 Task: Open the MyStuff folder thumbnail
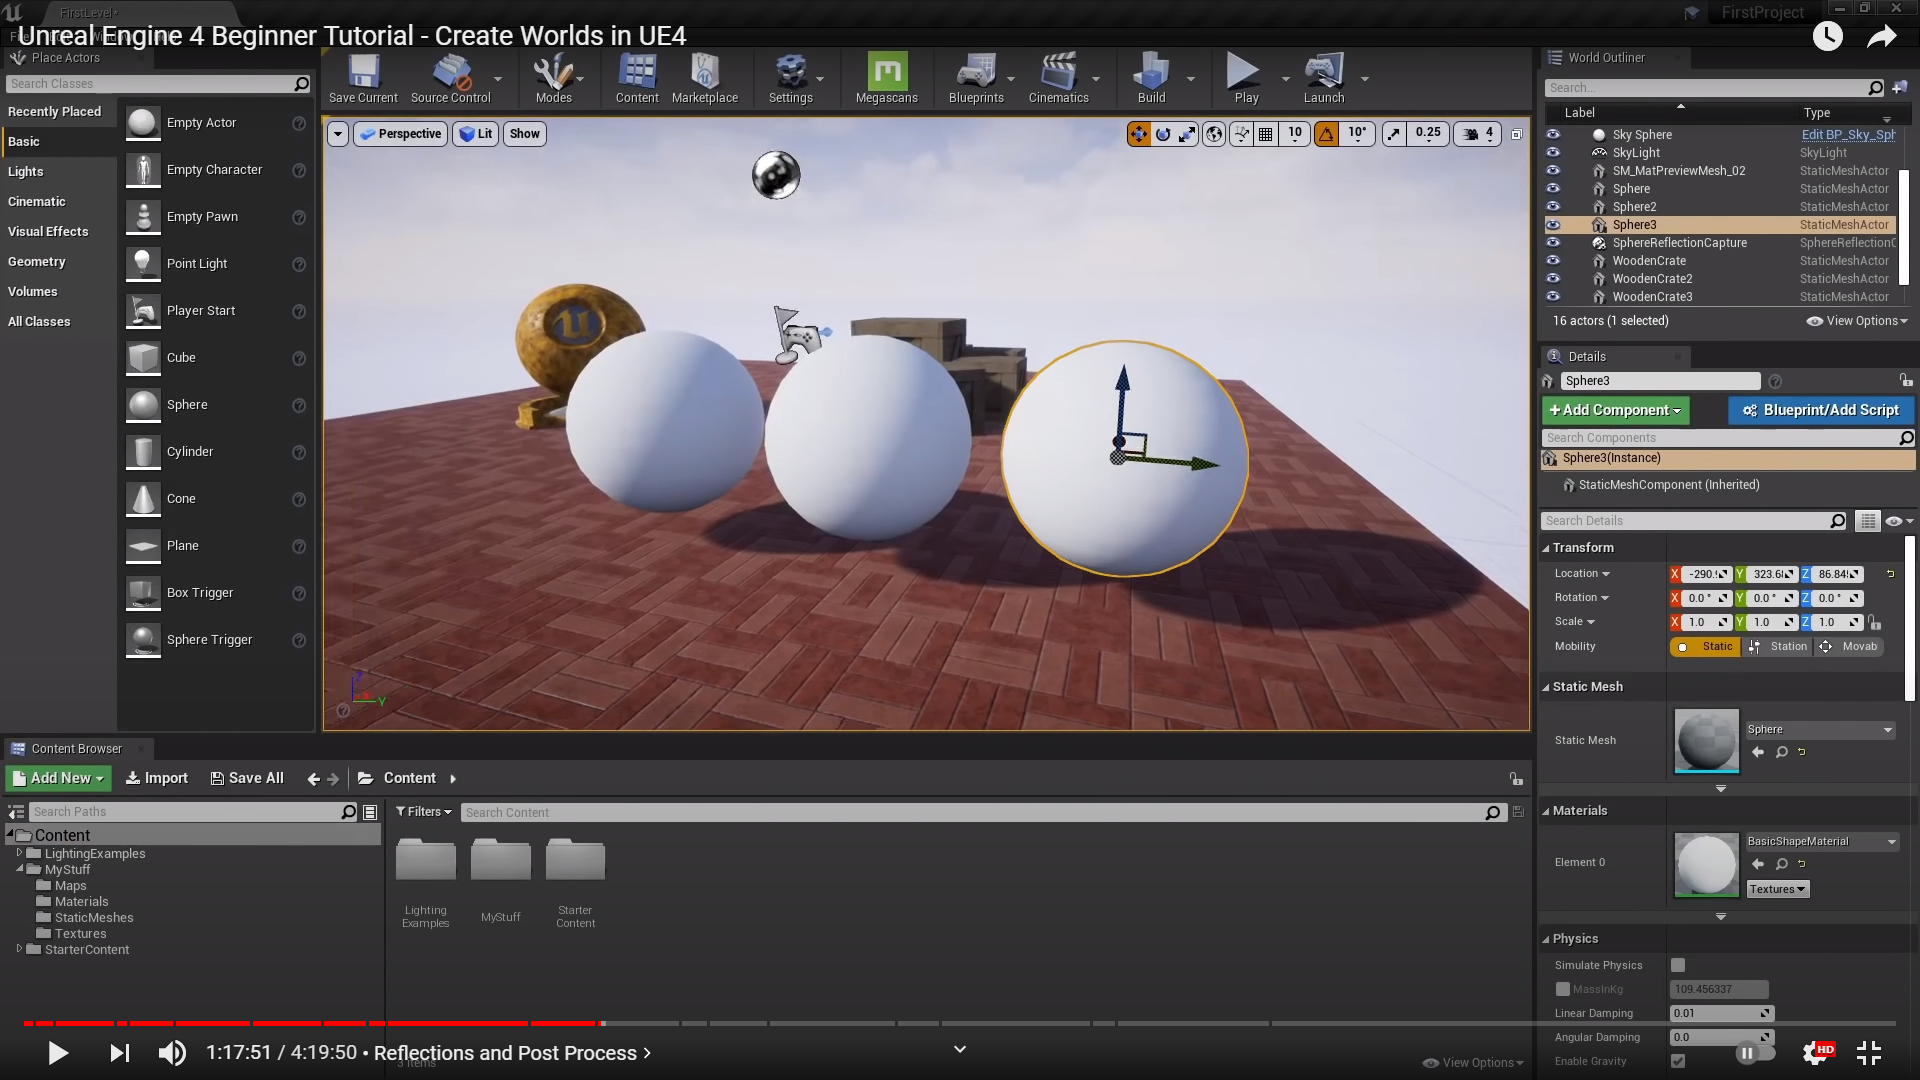coord(500,862)
